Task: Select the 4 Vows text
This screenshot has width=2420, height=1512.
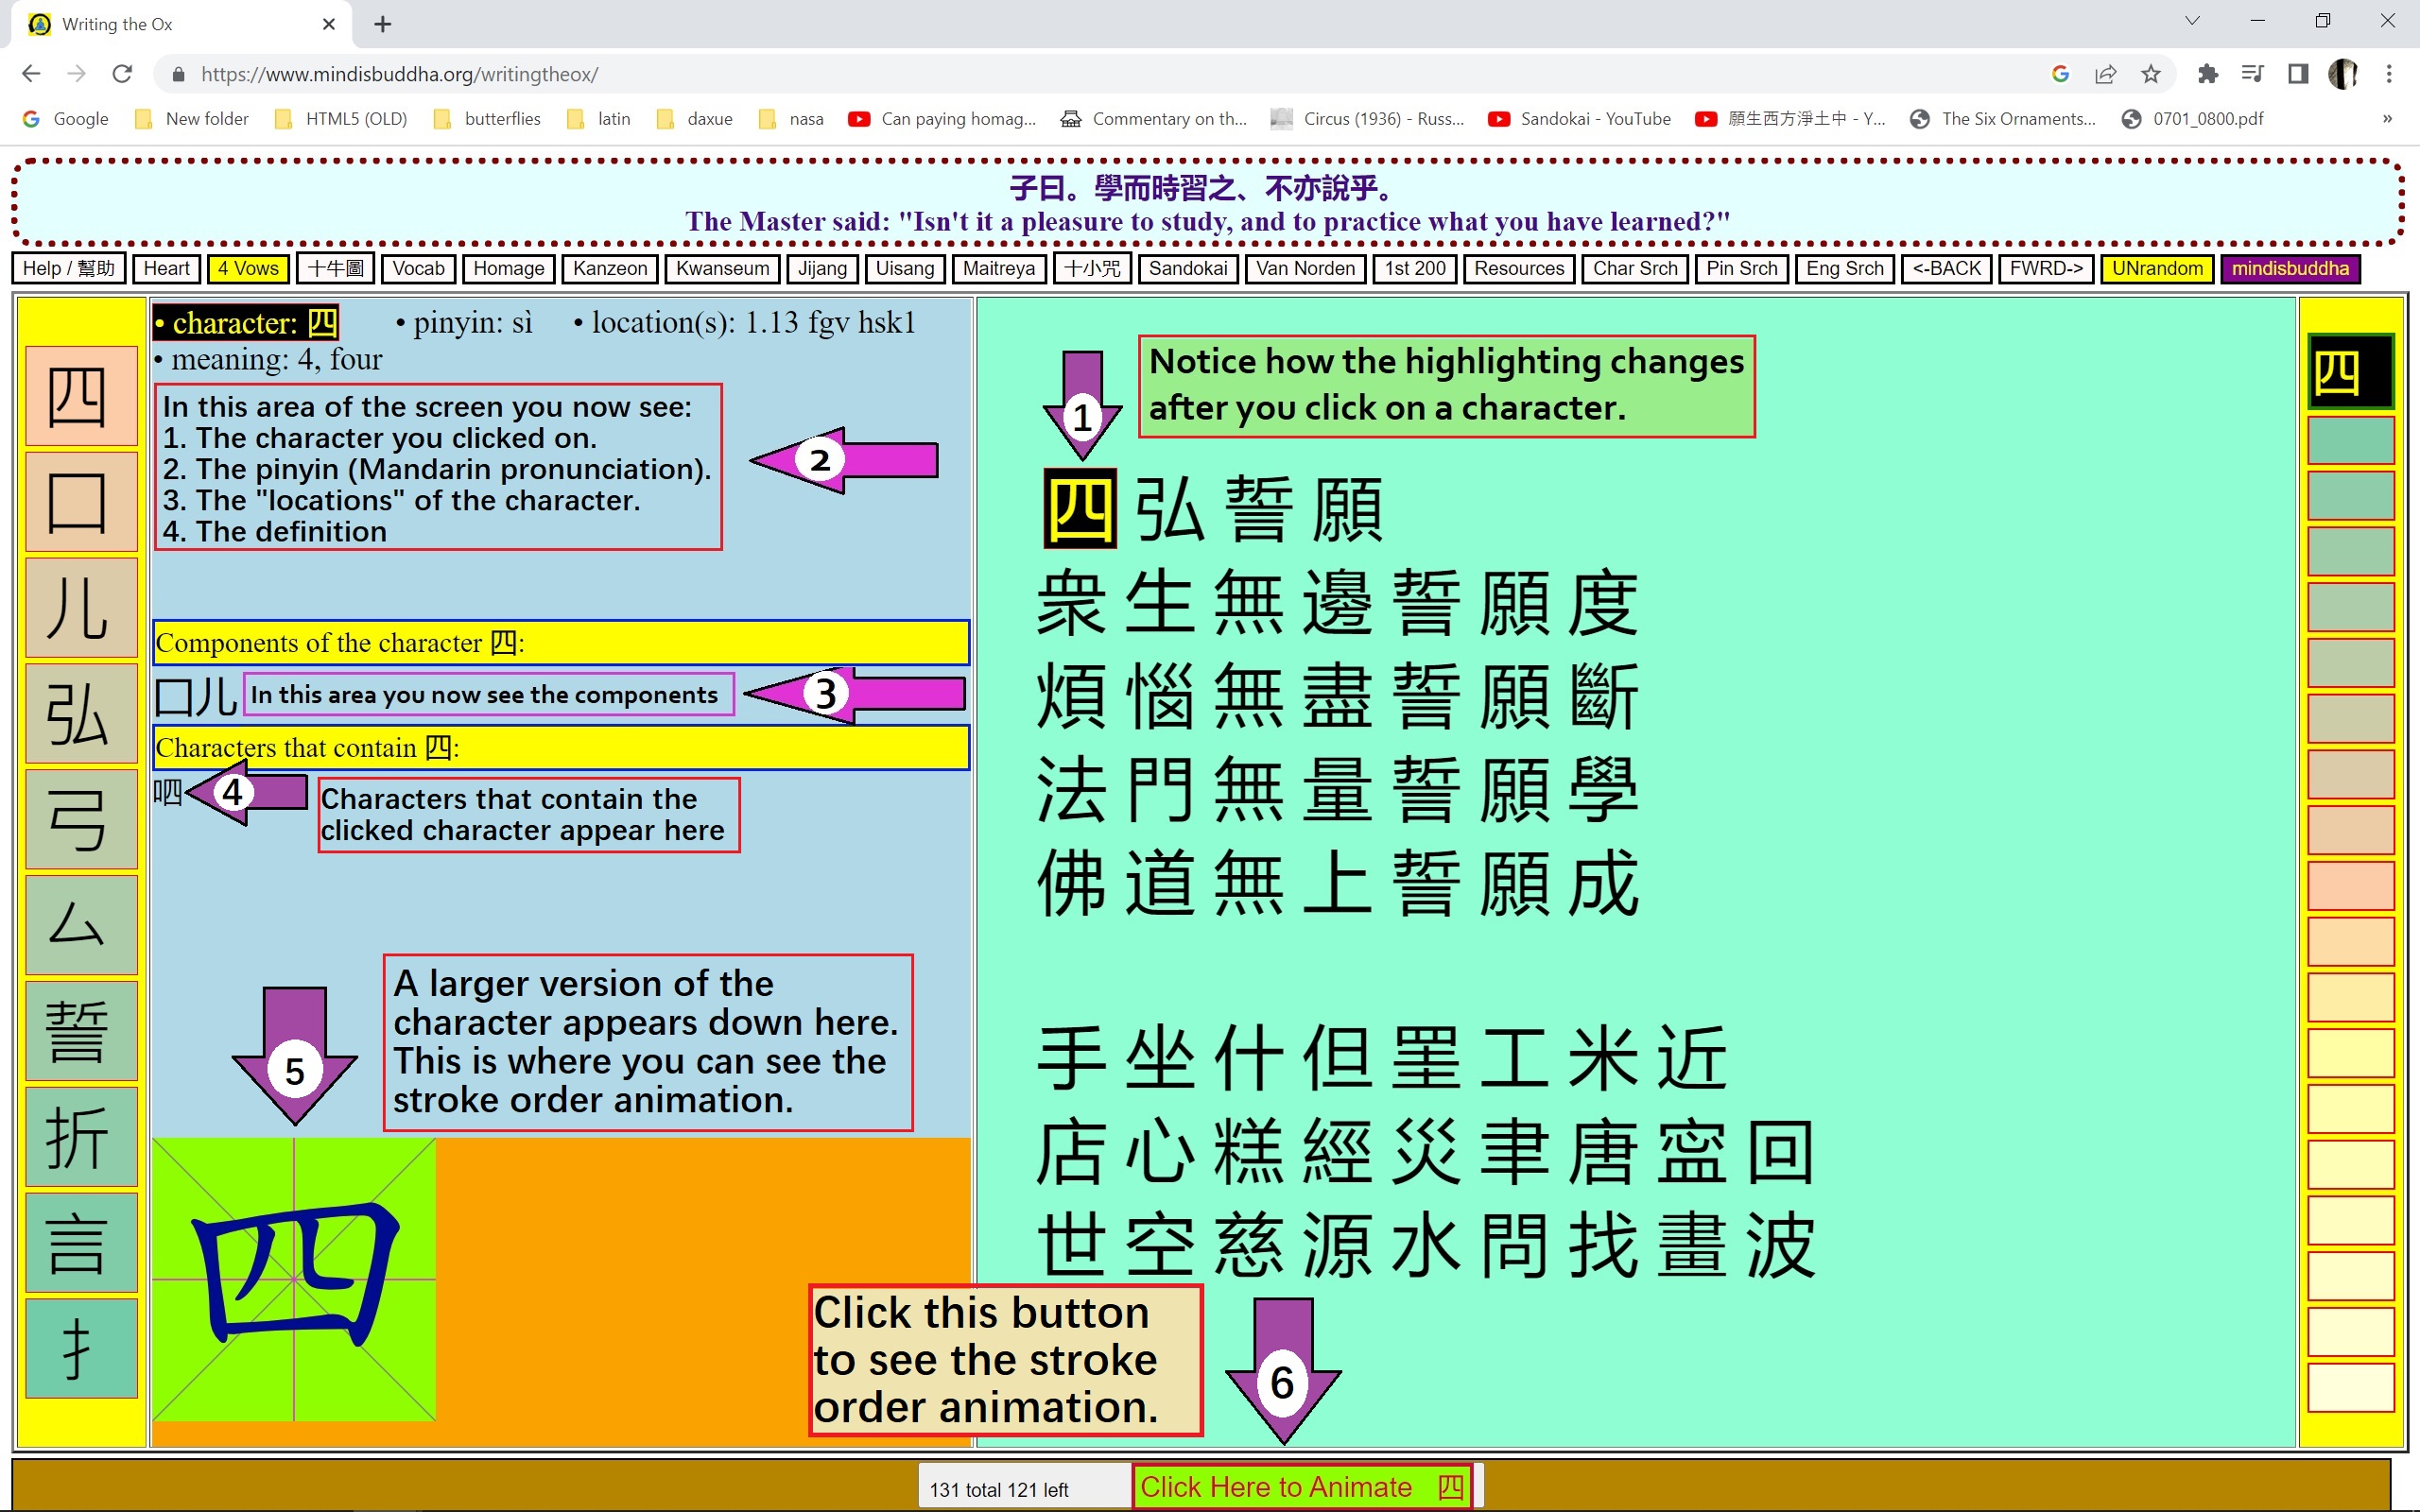Action: coord(248,269)
